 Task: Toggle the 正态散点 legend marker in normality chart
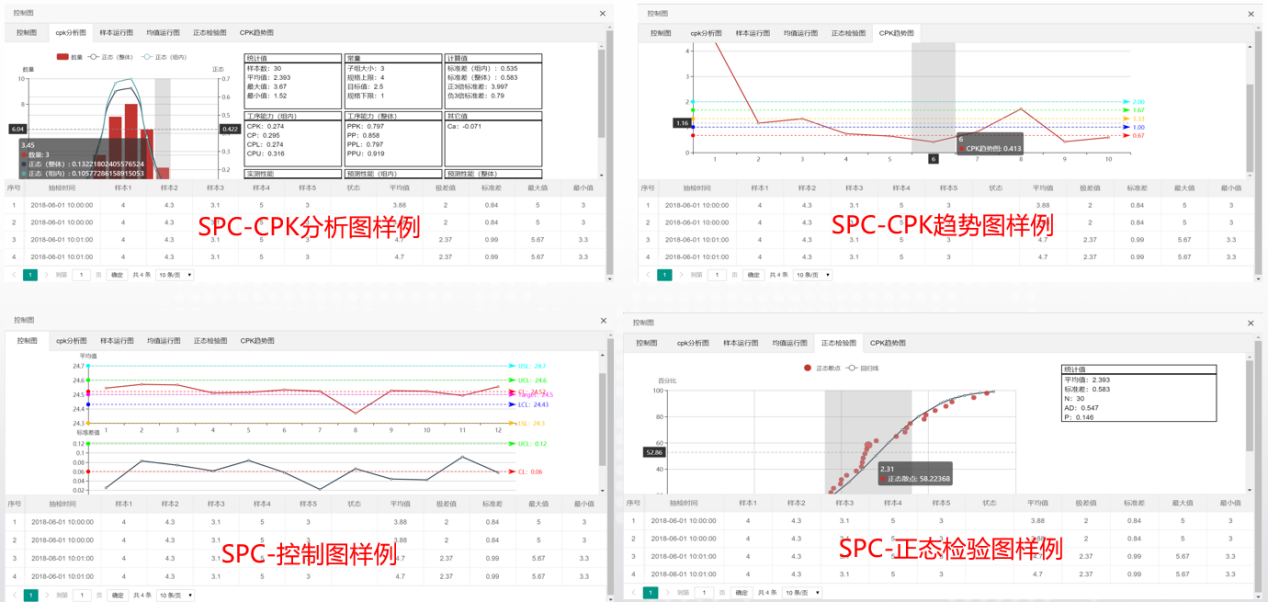click(809, 368)
